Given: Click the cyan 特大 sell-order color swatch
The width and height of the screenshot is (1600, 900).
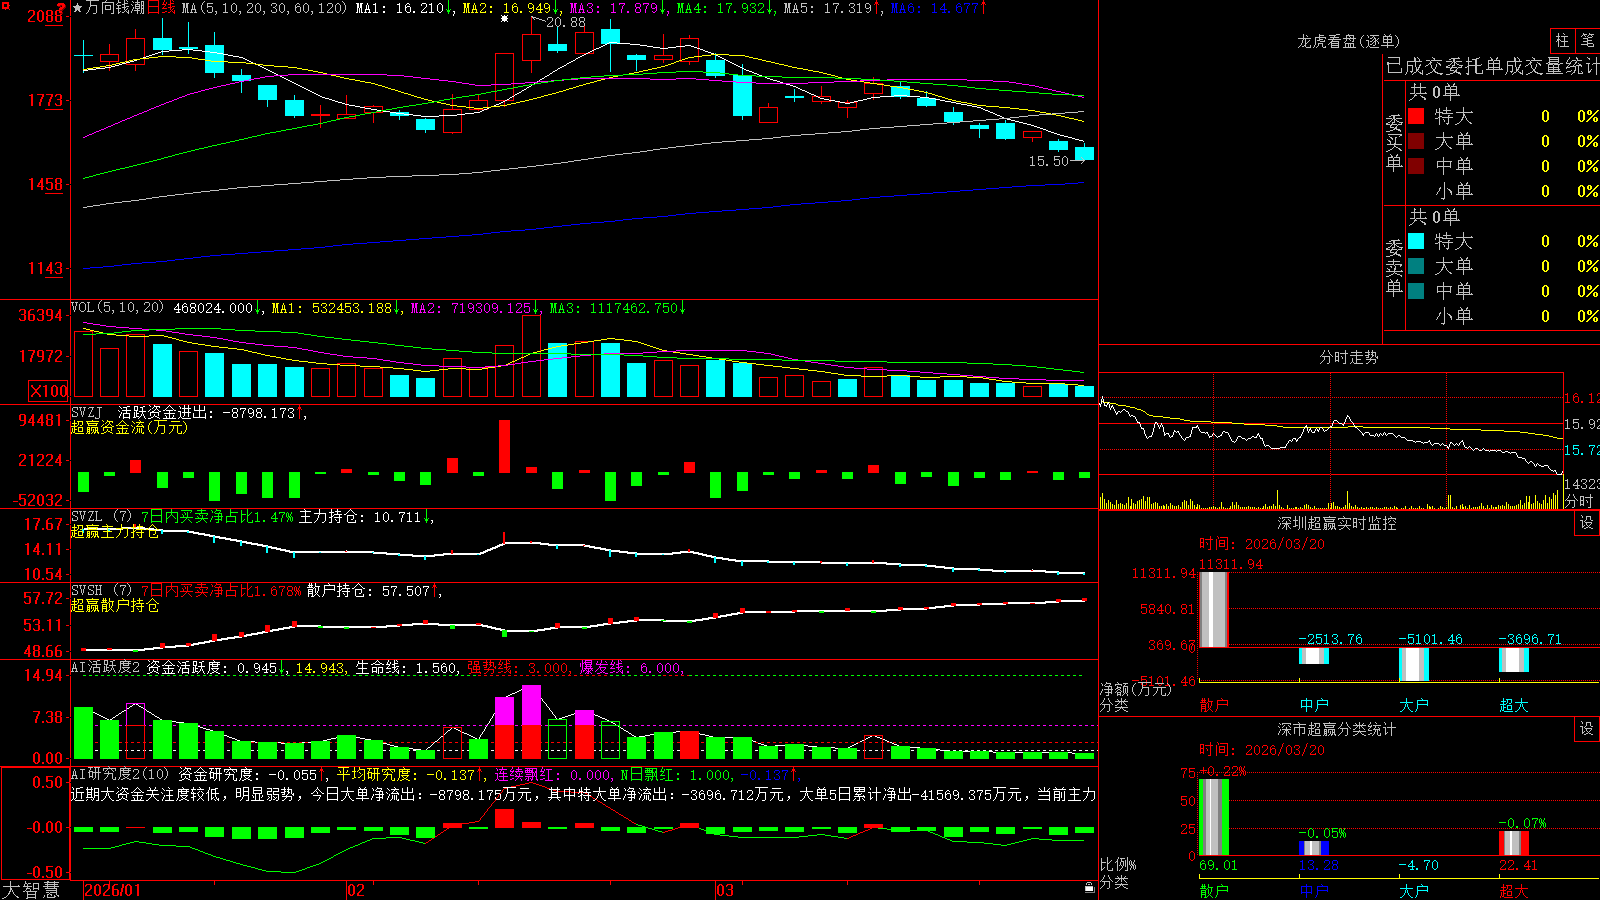Looking at the screenshot, I should (1416, 241).
